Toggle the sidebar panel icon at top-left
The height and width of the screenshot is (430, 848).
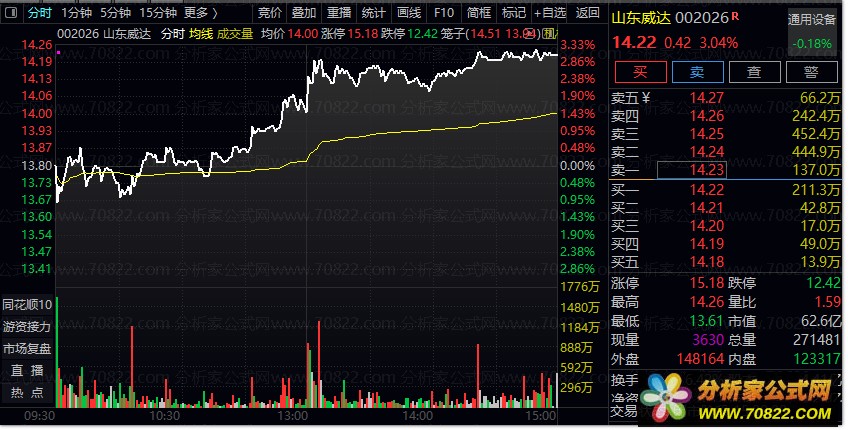coord(11,12)
